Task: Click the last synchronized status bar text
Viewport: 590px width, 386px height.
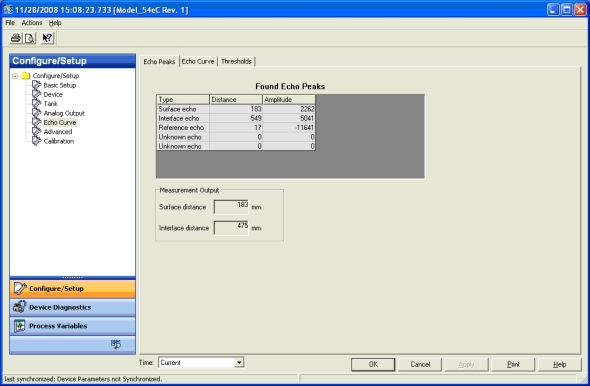Action: (x=83, y=379)
